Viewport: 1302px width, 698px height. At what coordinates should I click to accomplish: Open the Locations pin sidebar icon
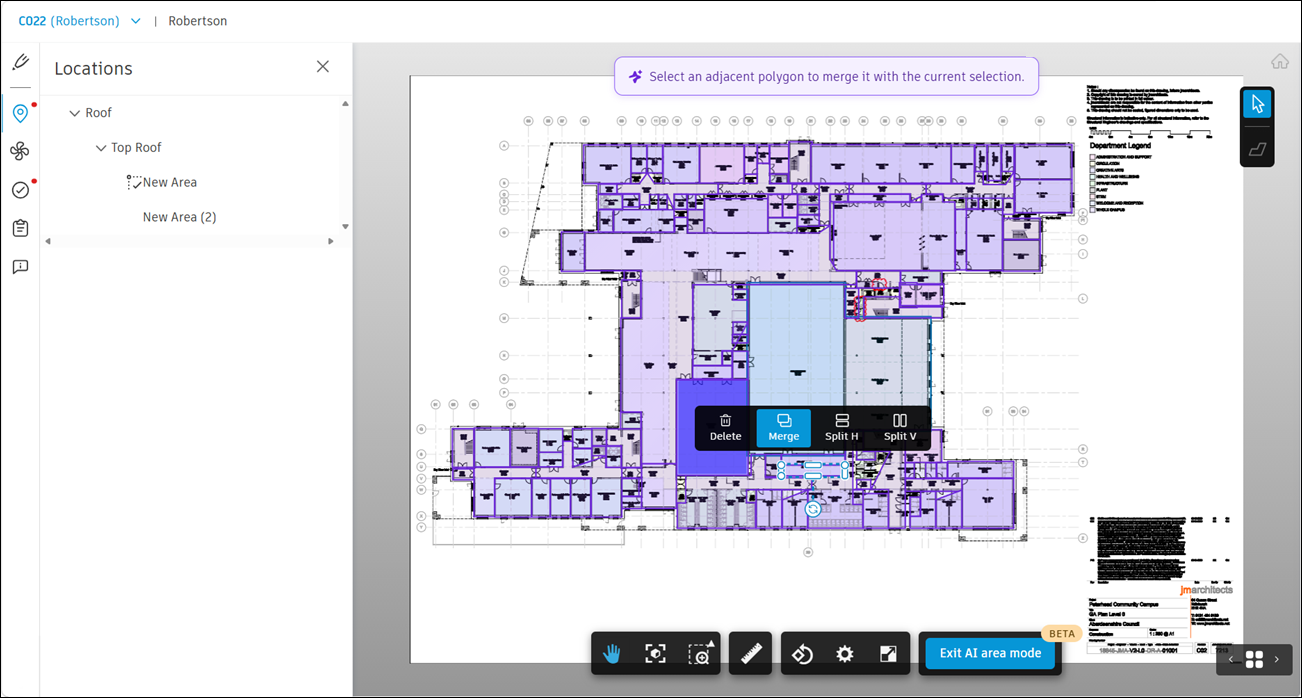click(20, 113)
